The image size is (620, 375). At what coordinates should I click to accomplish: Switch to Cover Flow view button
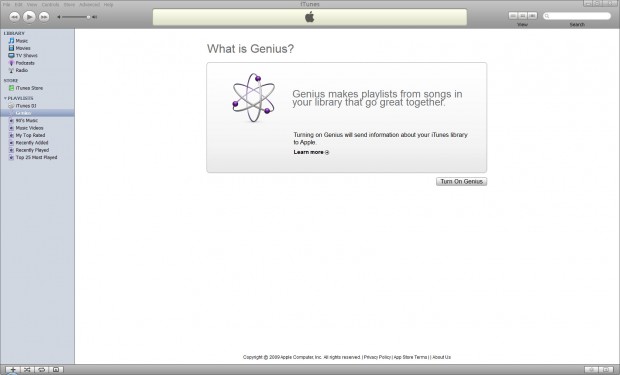click(x=533, y=15)
